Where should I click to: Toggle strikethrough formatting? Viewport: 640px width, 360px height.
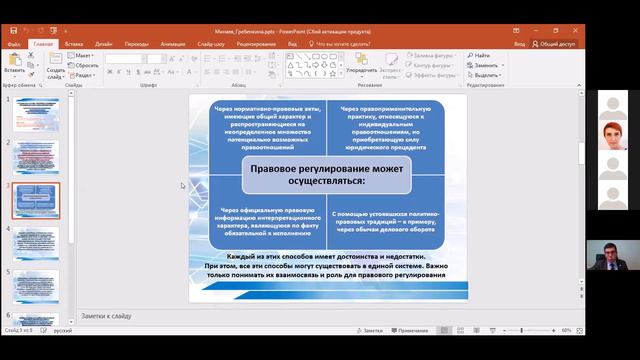[147, 72]
